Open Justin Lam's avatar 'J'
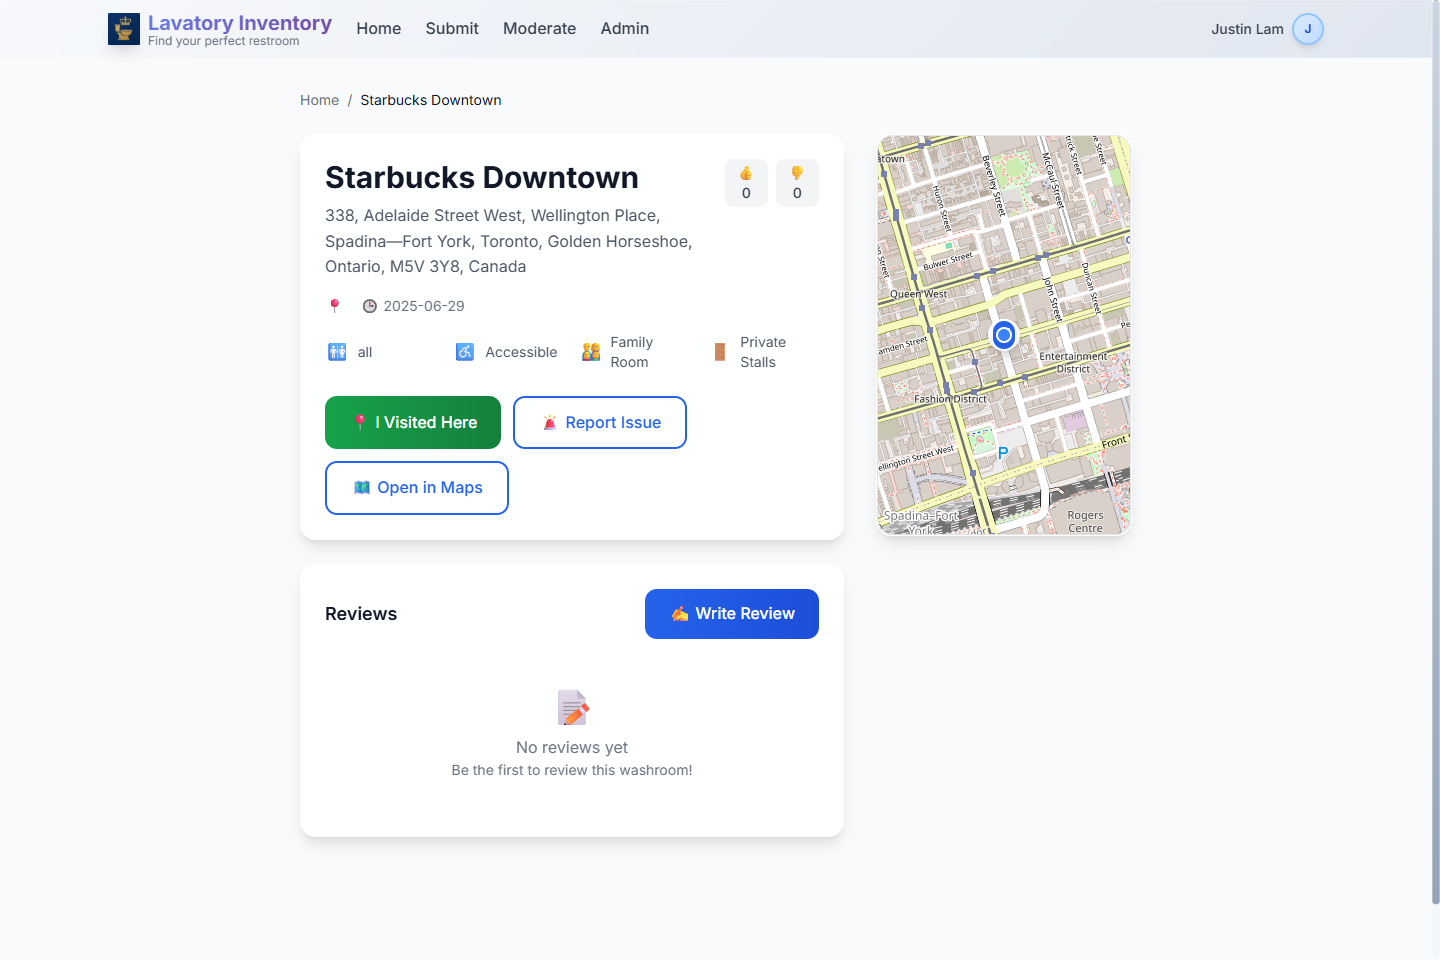The image size is (1440, 960). coord(1308,29)
